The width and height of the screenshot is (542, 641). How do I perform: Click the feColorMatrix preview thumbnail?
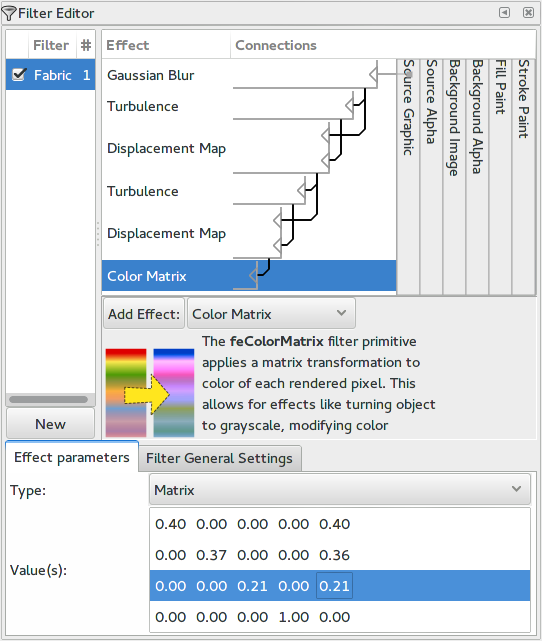(150, 392)
